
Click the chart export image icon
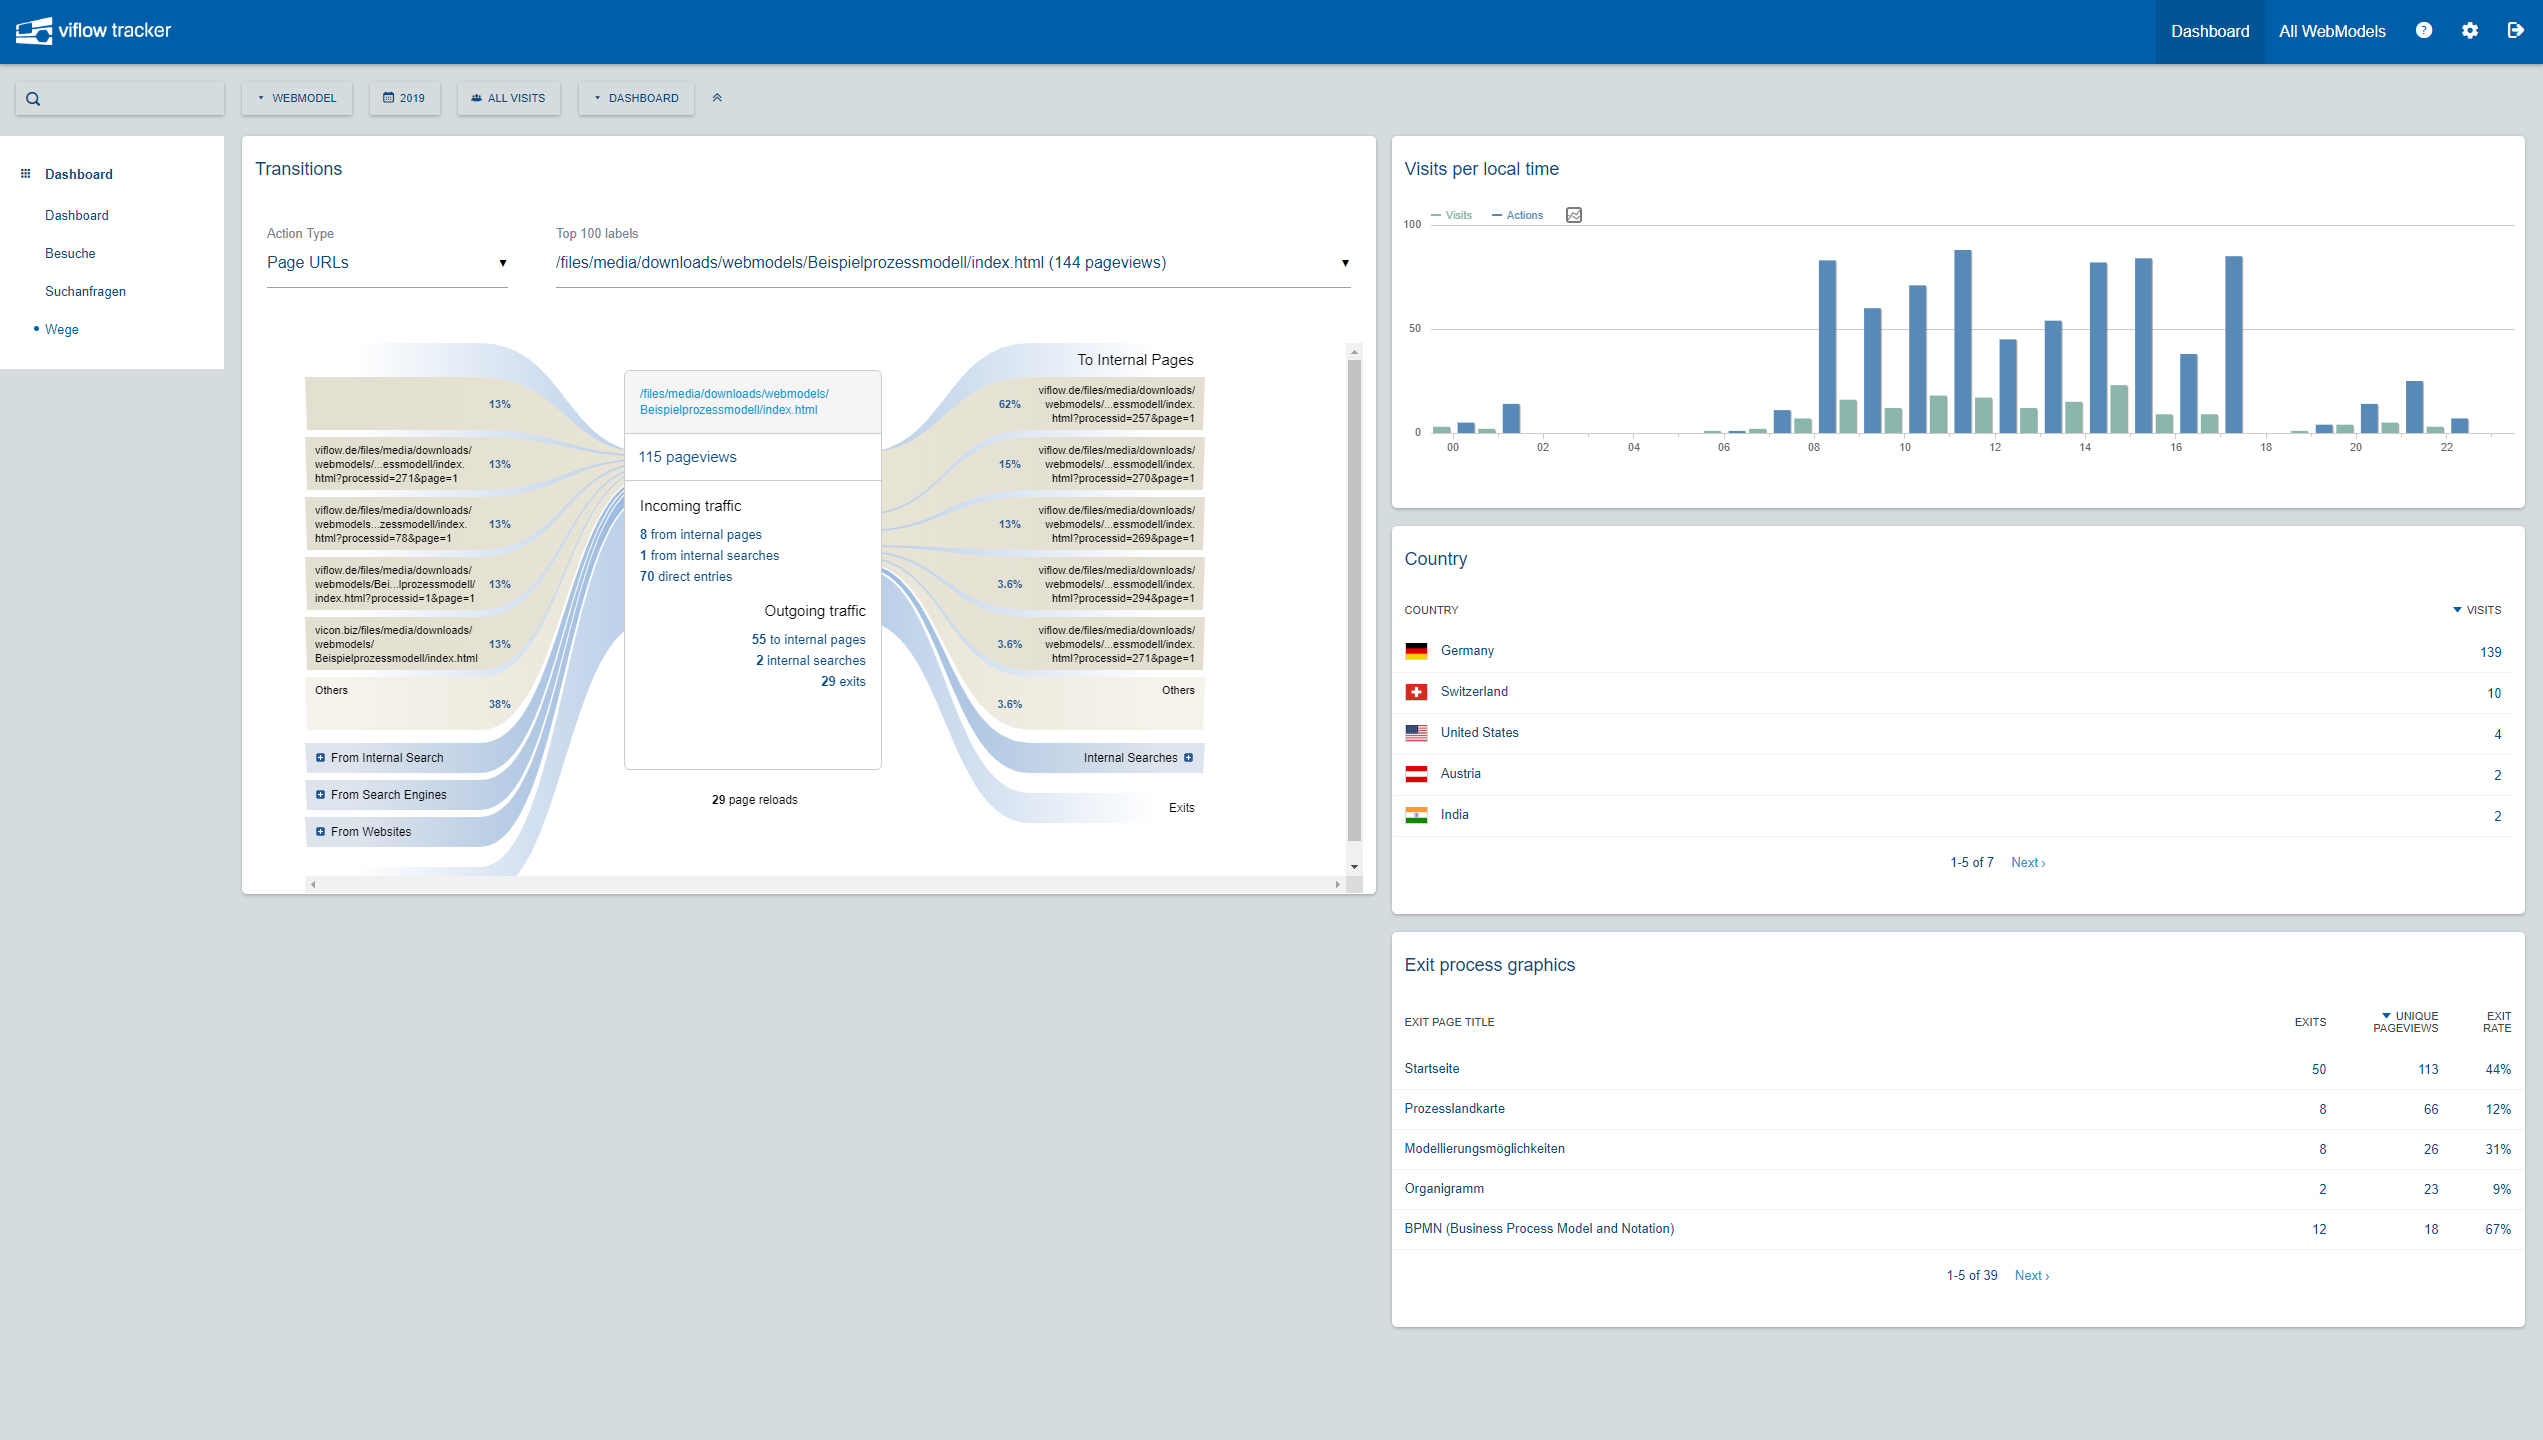click(x=1574, y=215)
